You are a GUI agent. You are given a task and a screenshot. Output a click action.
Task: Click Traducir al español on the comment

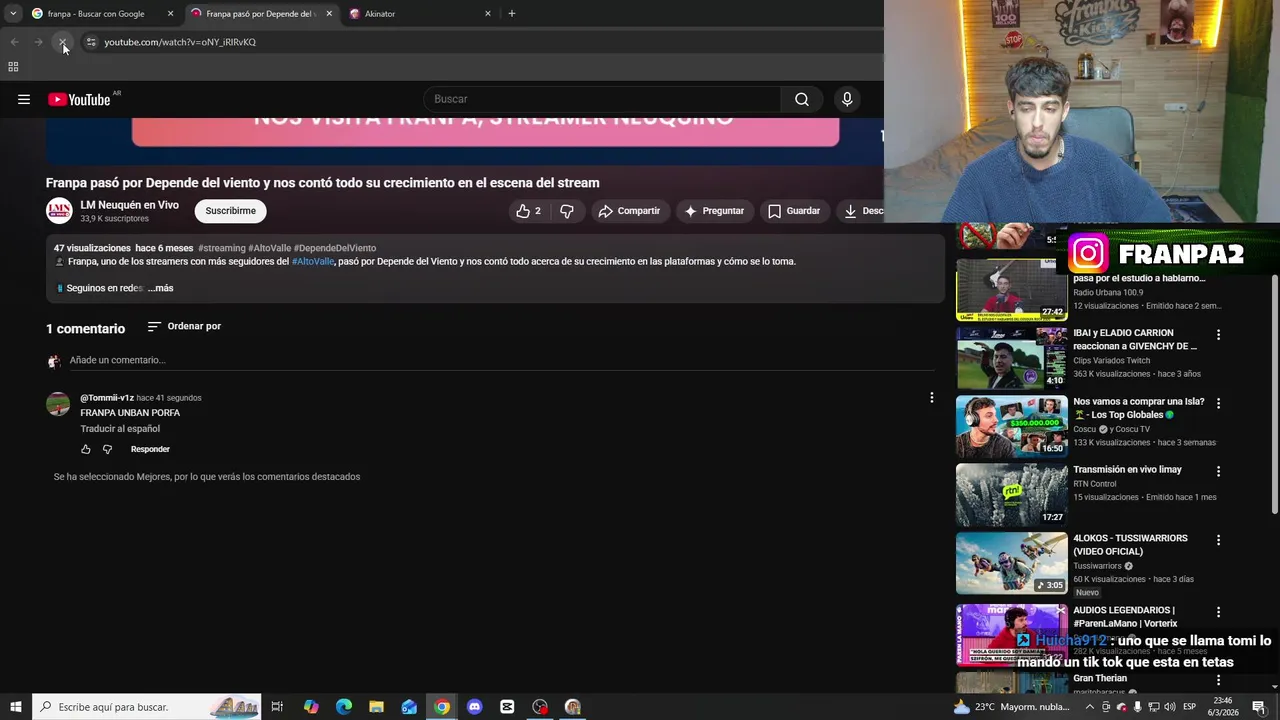click(x=120, y=429)
